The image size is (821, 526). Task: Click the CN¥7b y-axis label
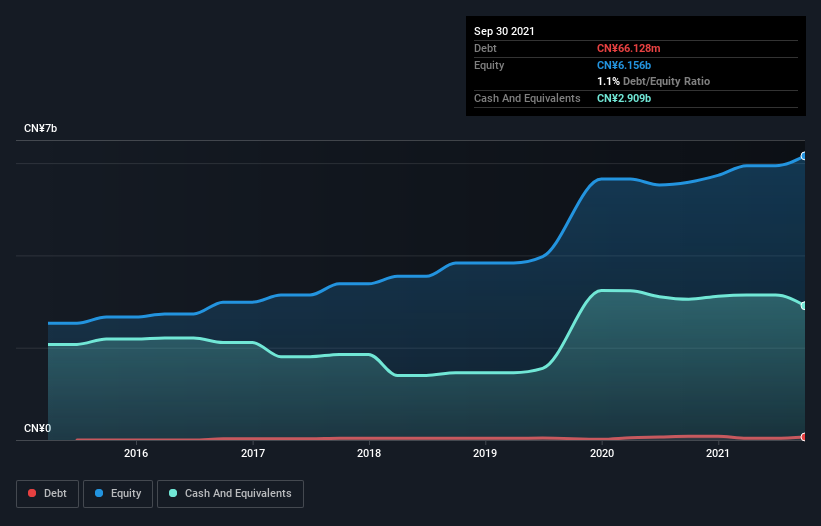click(x=40, y=129)
